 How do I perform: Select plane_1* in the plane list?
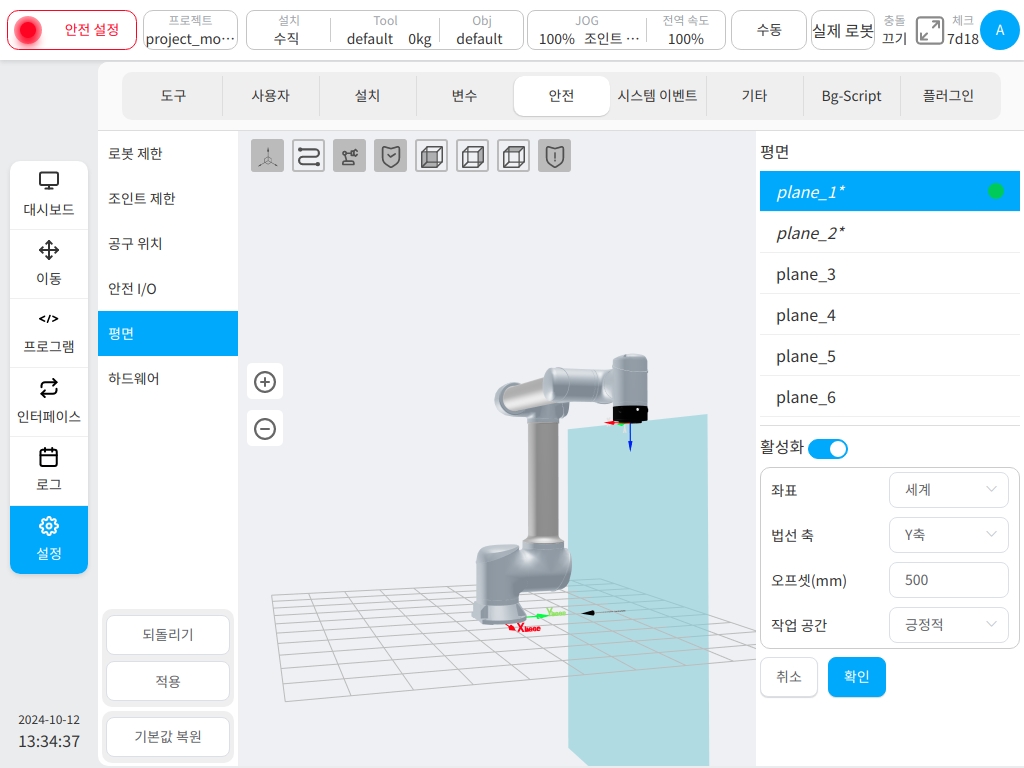pyautogui.click(x=889, y=191)
